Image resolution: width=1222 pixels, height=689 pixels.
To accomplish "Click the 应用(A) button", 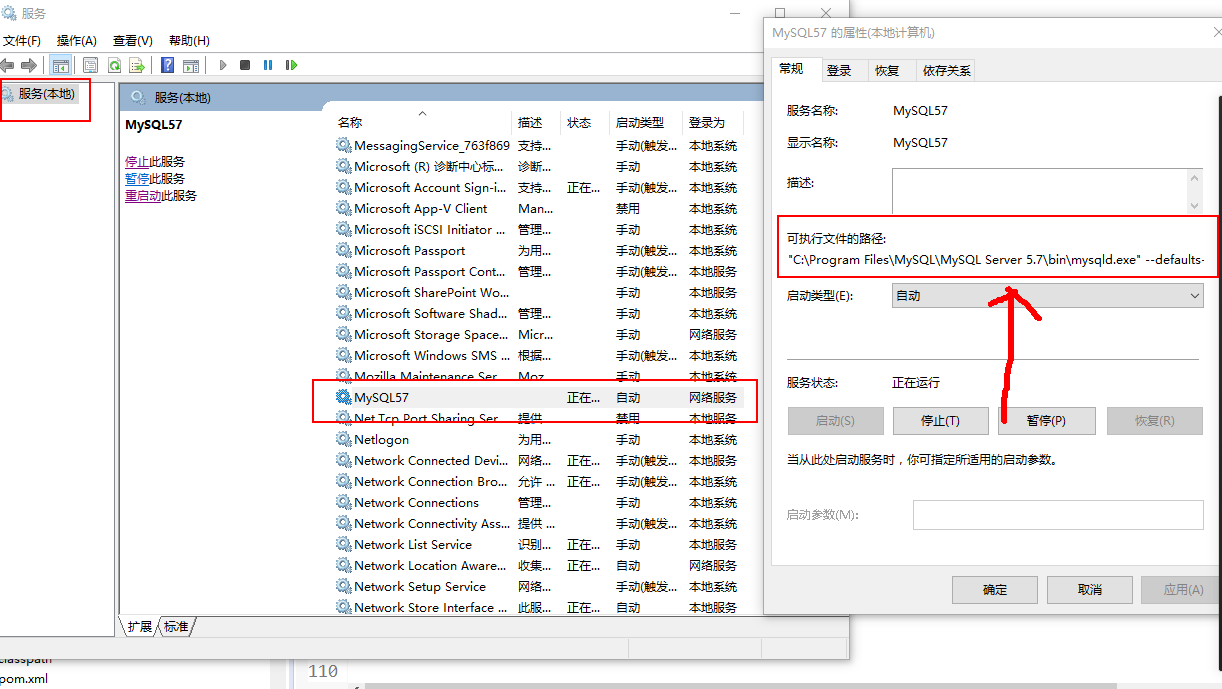I will coord(1183,589).
